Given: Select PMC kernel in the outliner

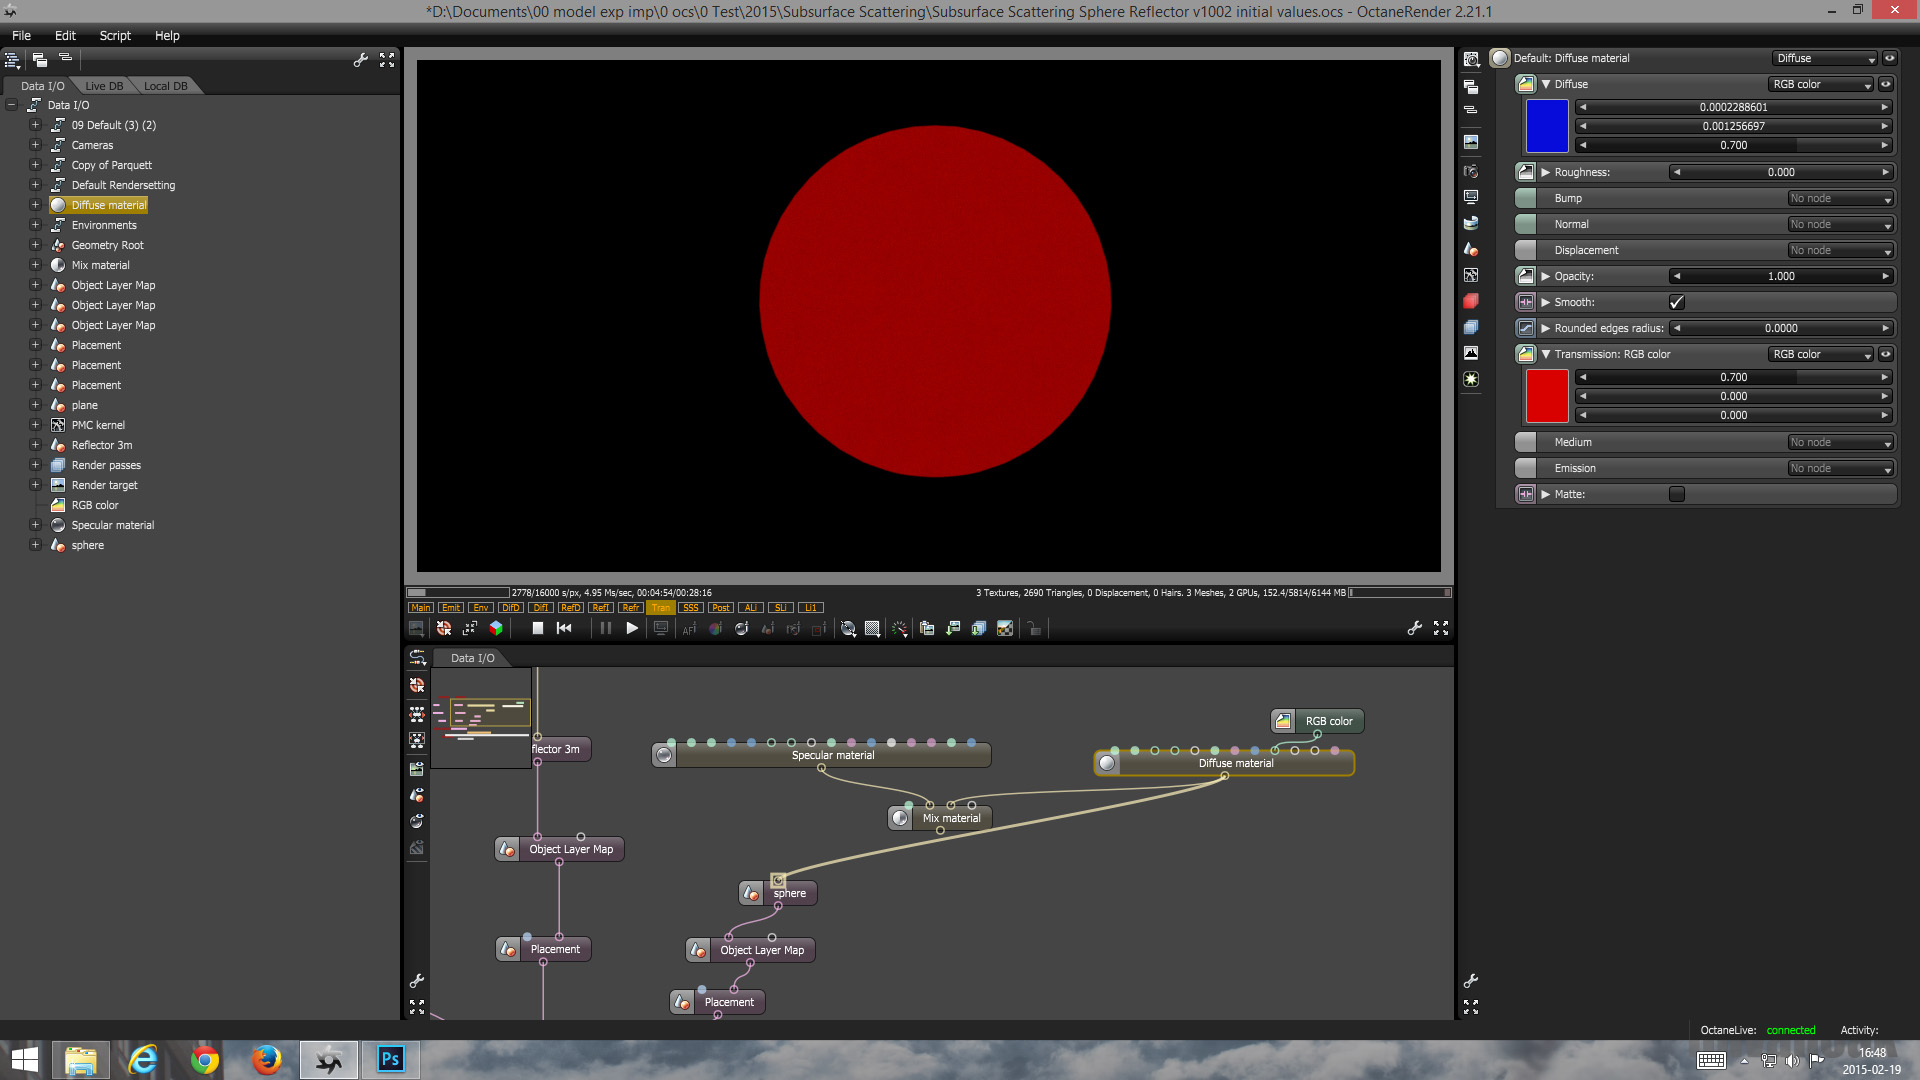Looking at the screenshot, I should coord(98,425).
